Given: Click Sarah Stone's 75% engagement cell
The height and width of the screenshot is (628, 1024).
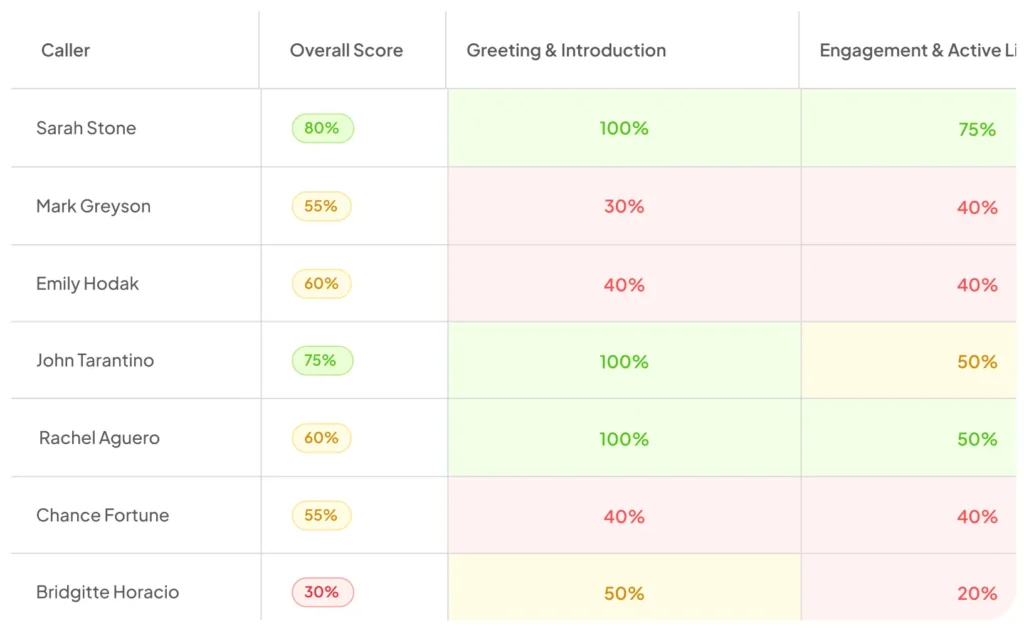Looking at the screenshot, I should coord(909,128).
